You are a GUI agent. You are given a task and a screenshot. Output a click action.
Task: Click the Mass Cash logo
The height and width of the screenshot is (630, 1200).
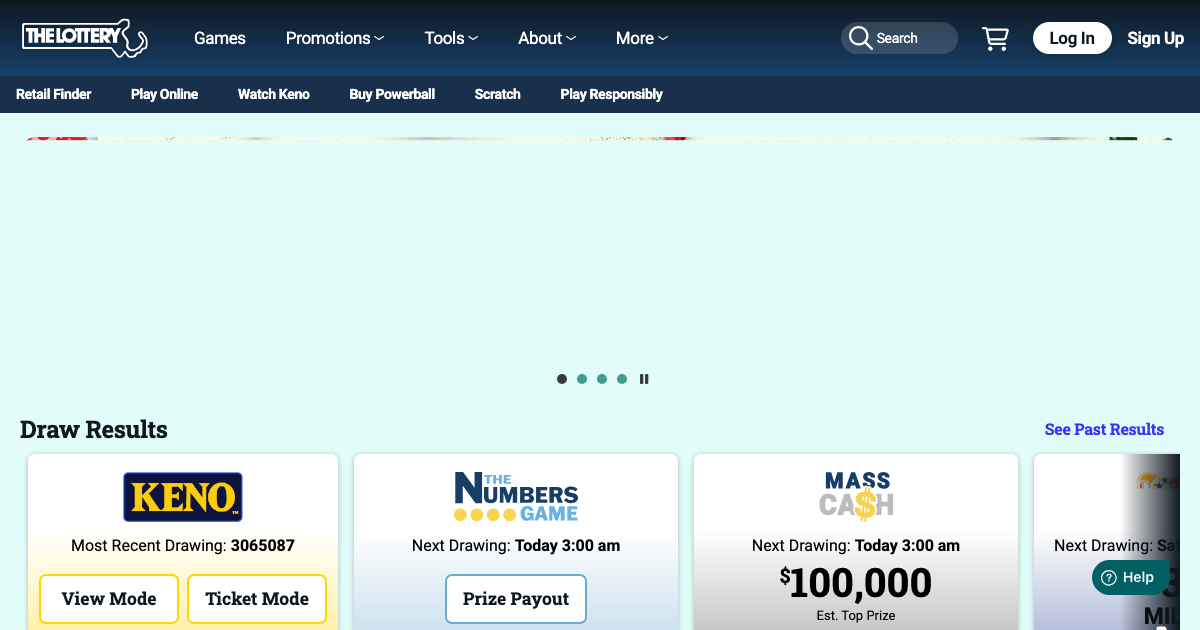pos(856,495)
